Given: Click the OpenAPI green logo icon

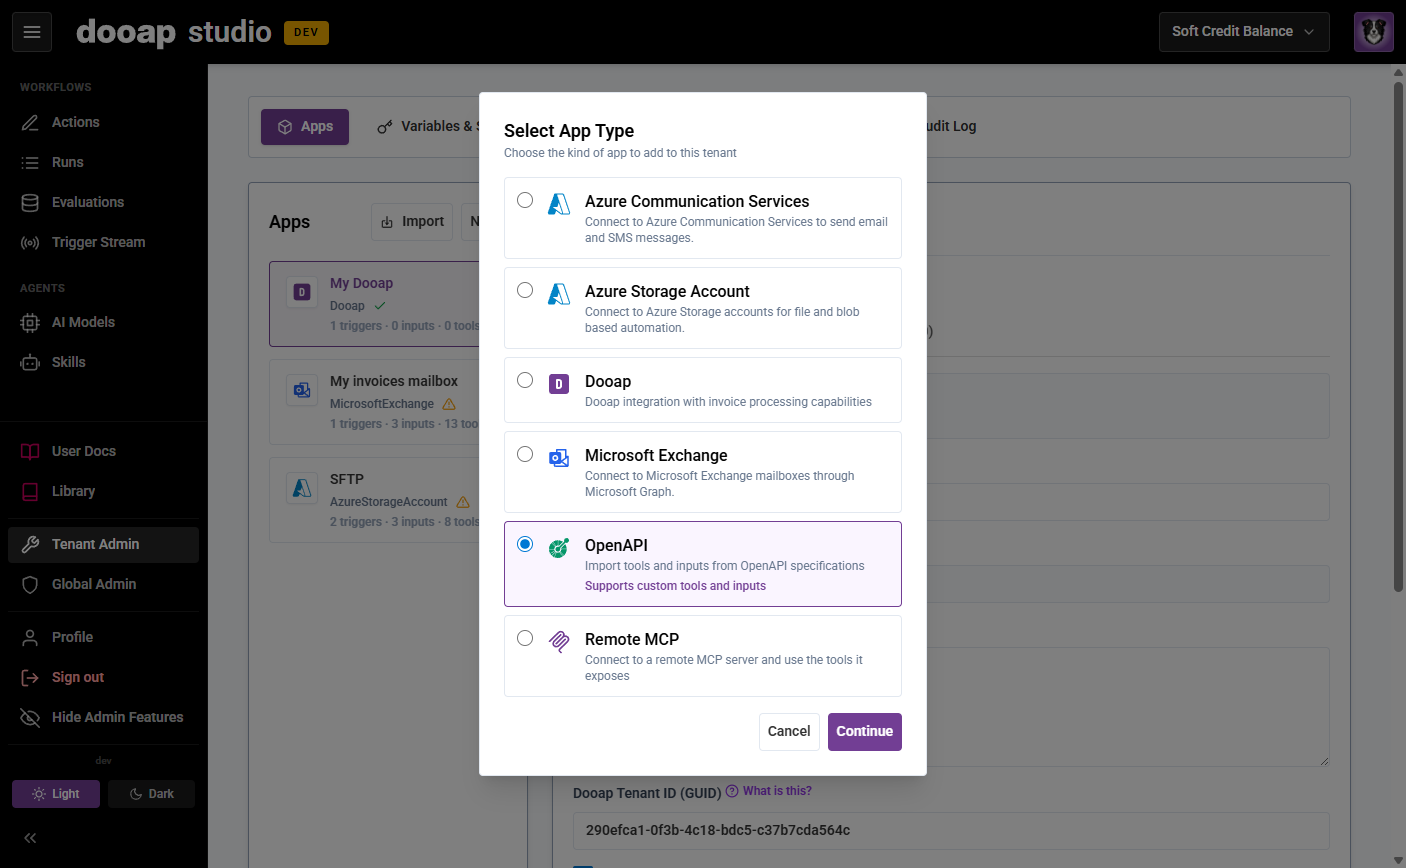Looking at the screenshot, I should (x=559, y=548).
